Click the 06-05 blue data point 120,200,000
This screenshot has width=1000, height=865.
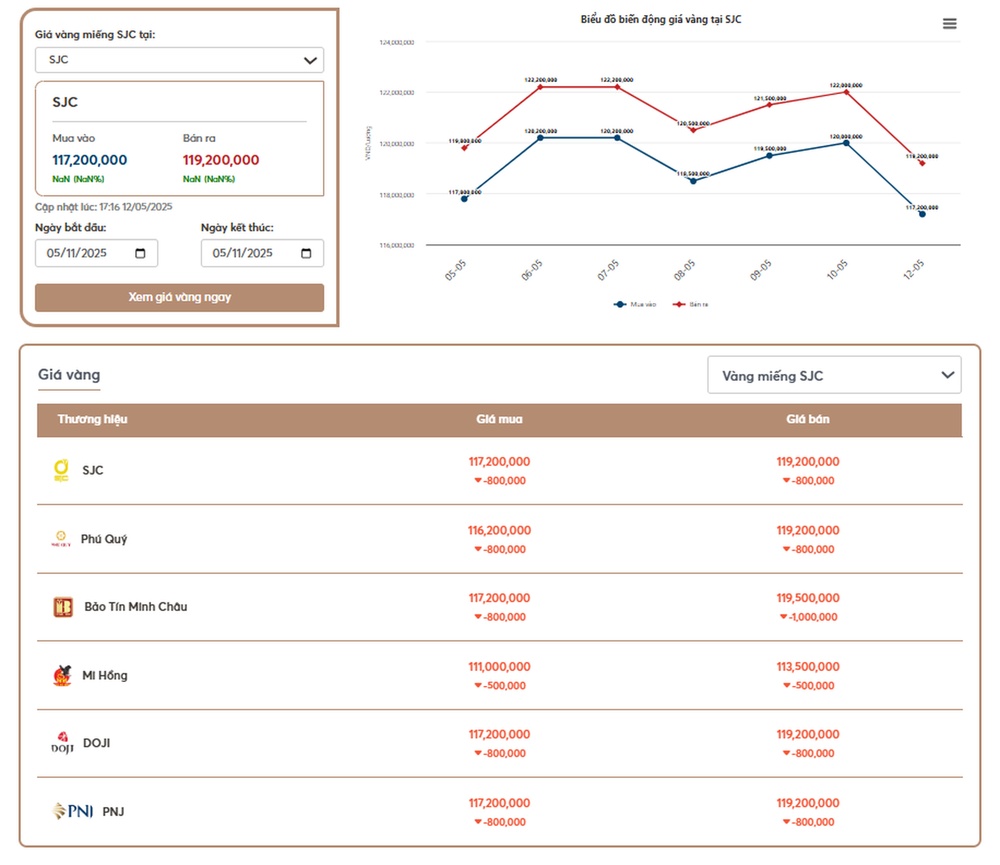pyautogui.click(x=541, y=138)
